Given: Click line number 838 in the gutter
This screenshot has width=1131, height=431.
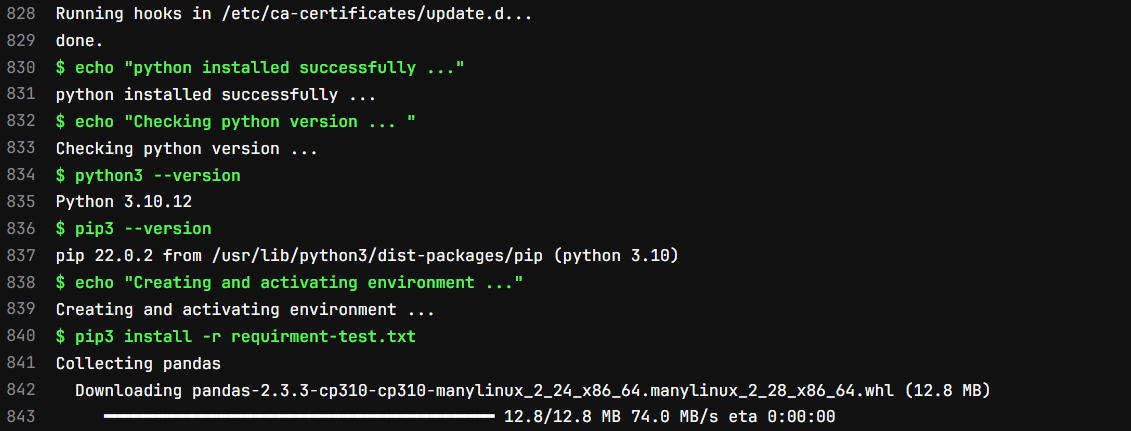Looking at the screenshot, I should tap(20, 283).
